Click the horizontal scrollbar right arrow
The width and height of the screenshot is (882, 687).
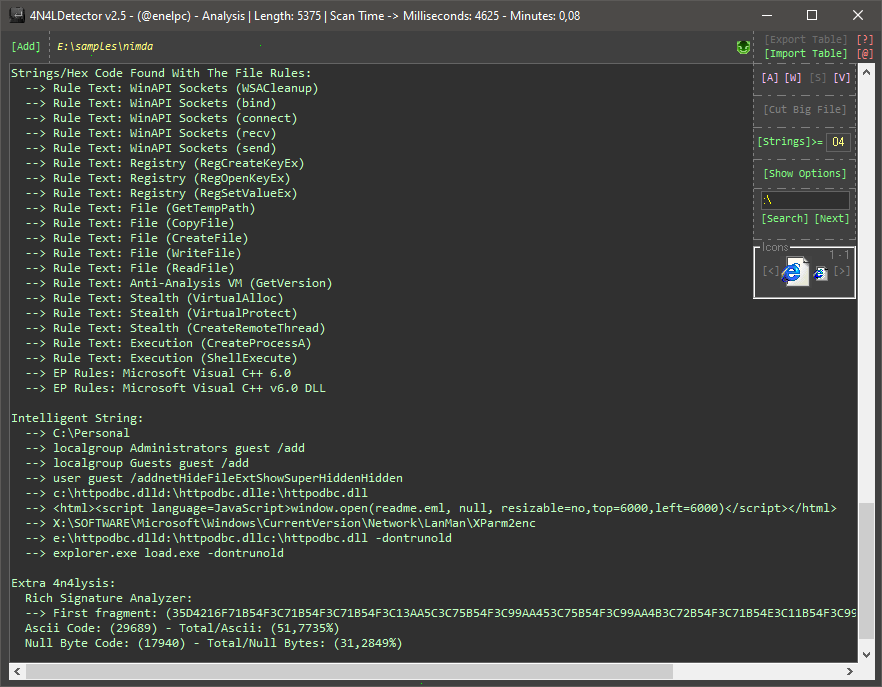(x=850, y=671)
